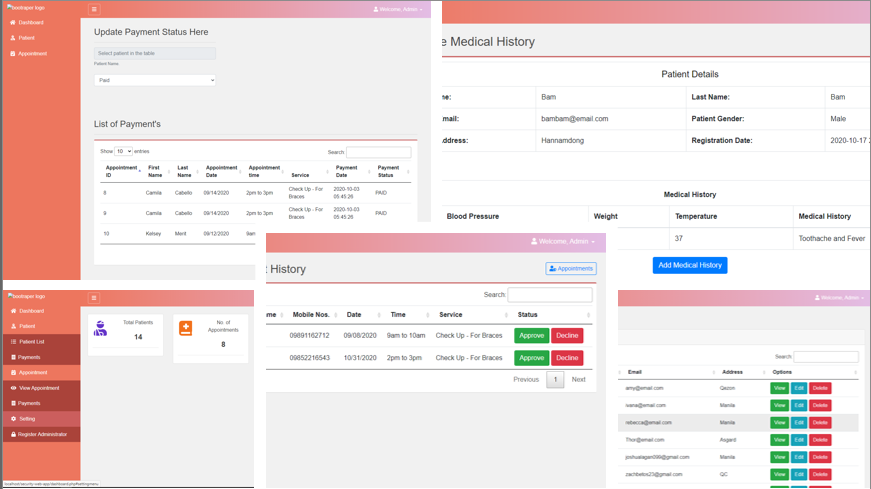The image size is (871, 489).
Task: Open Welcome, Admin menu above the History table
Action: coord(563,241)
